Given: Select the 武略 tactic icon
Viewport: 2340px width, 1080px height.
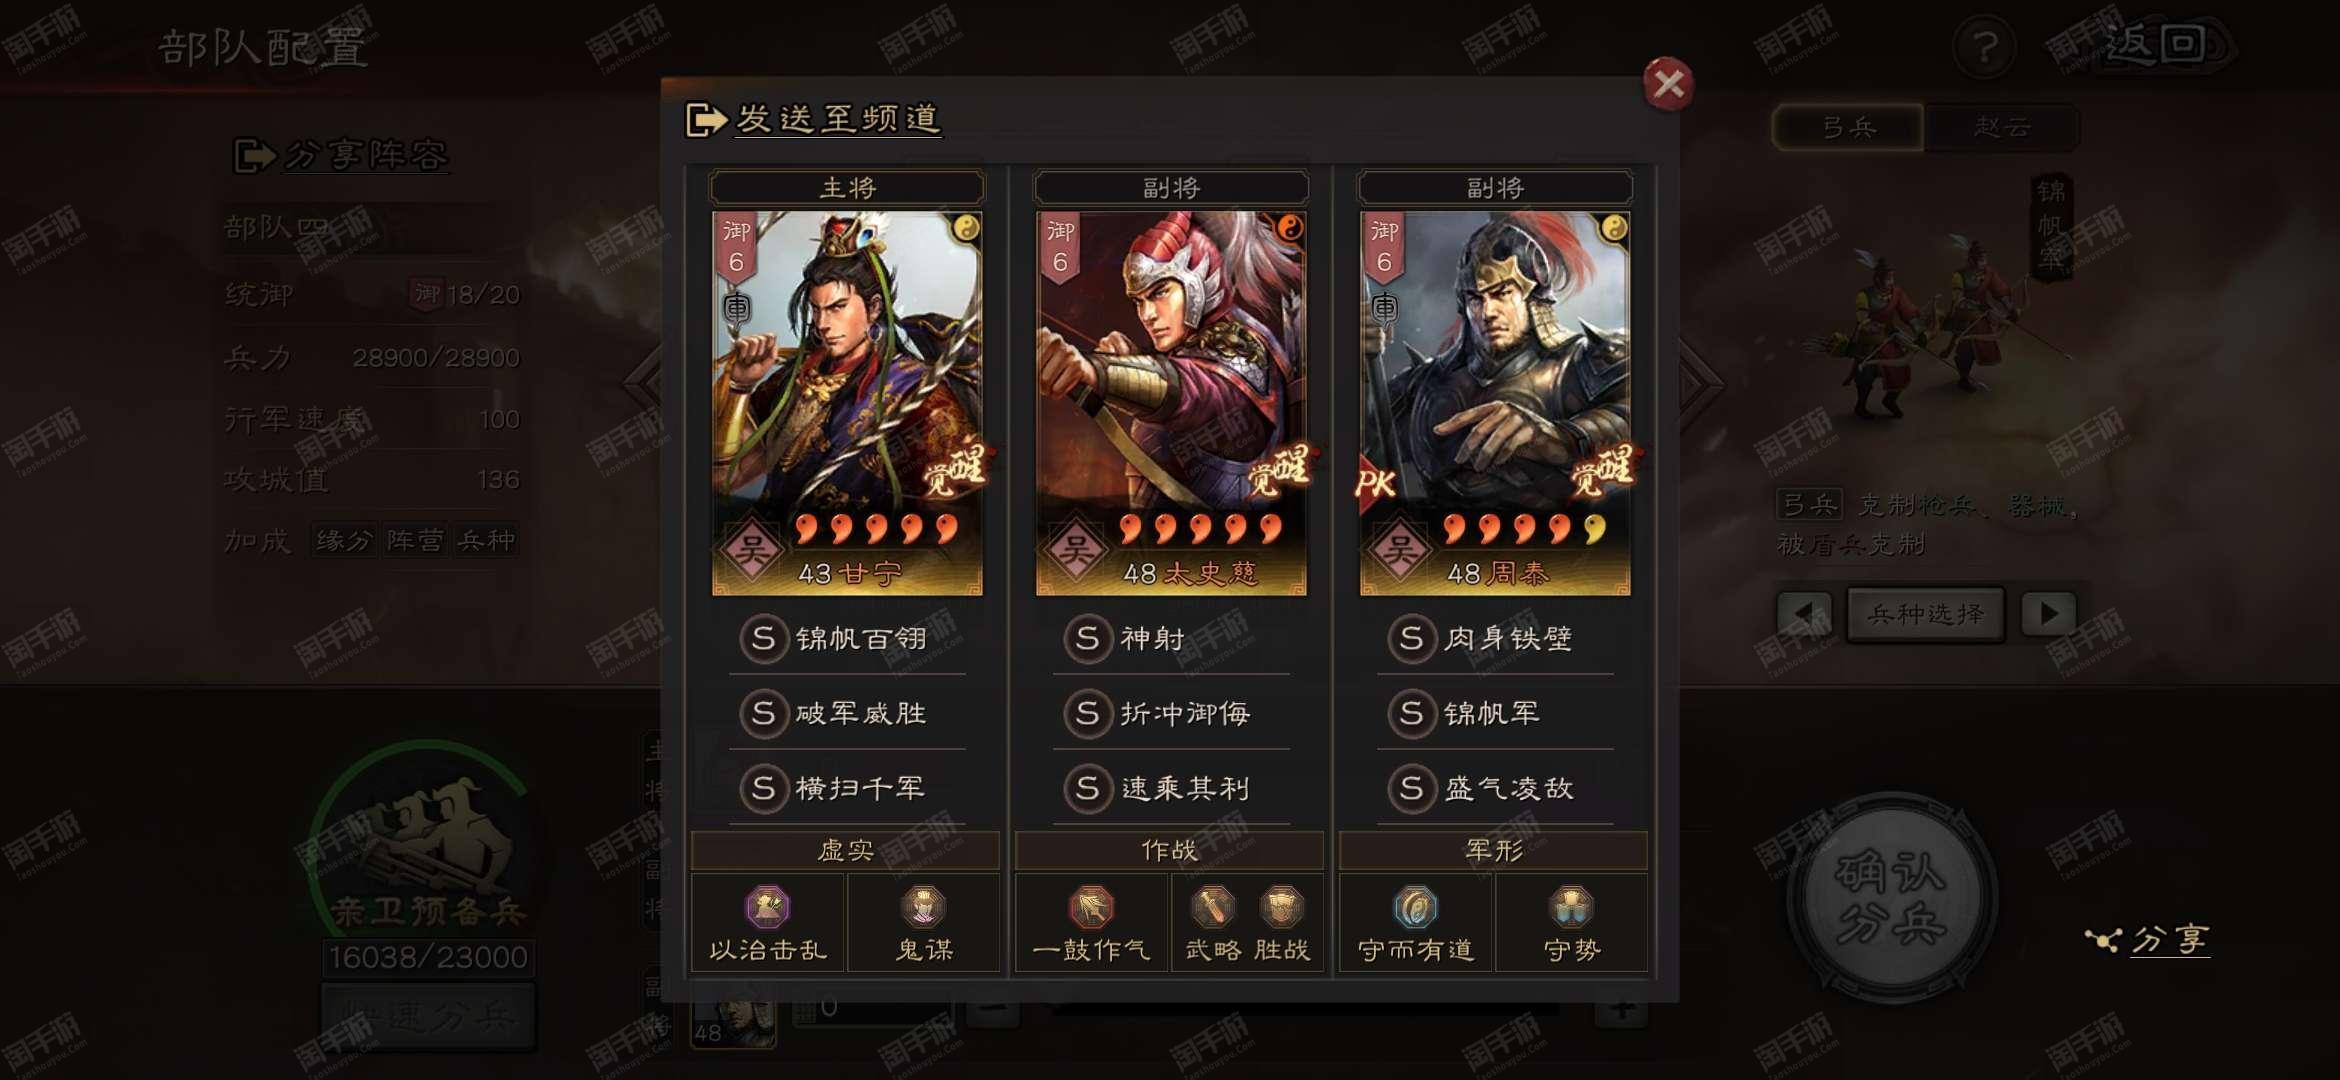Looking at the screenshot, I should coord(1212,908).
